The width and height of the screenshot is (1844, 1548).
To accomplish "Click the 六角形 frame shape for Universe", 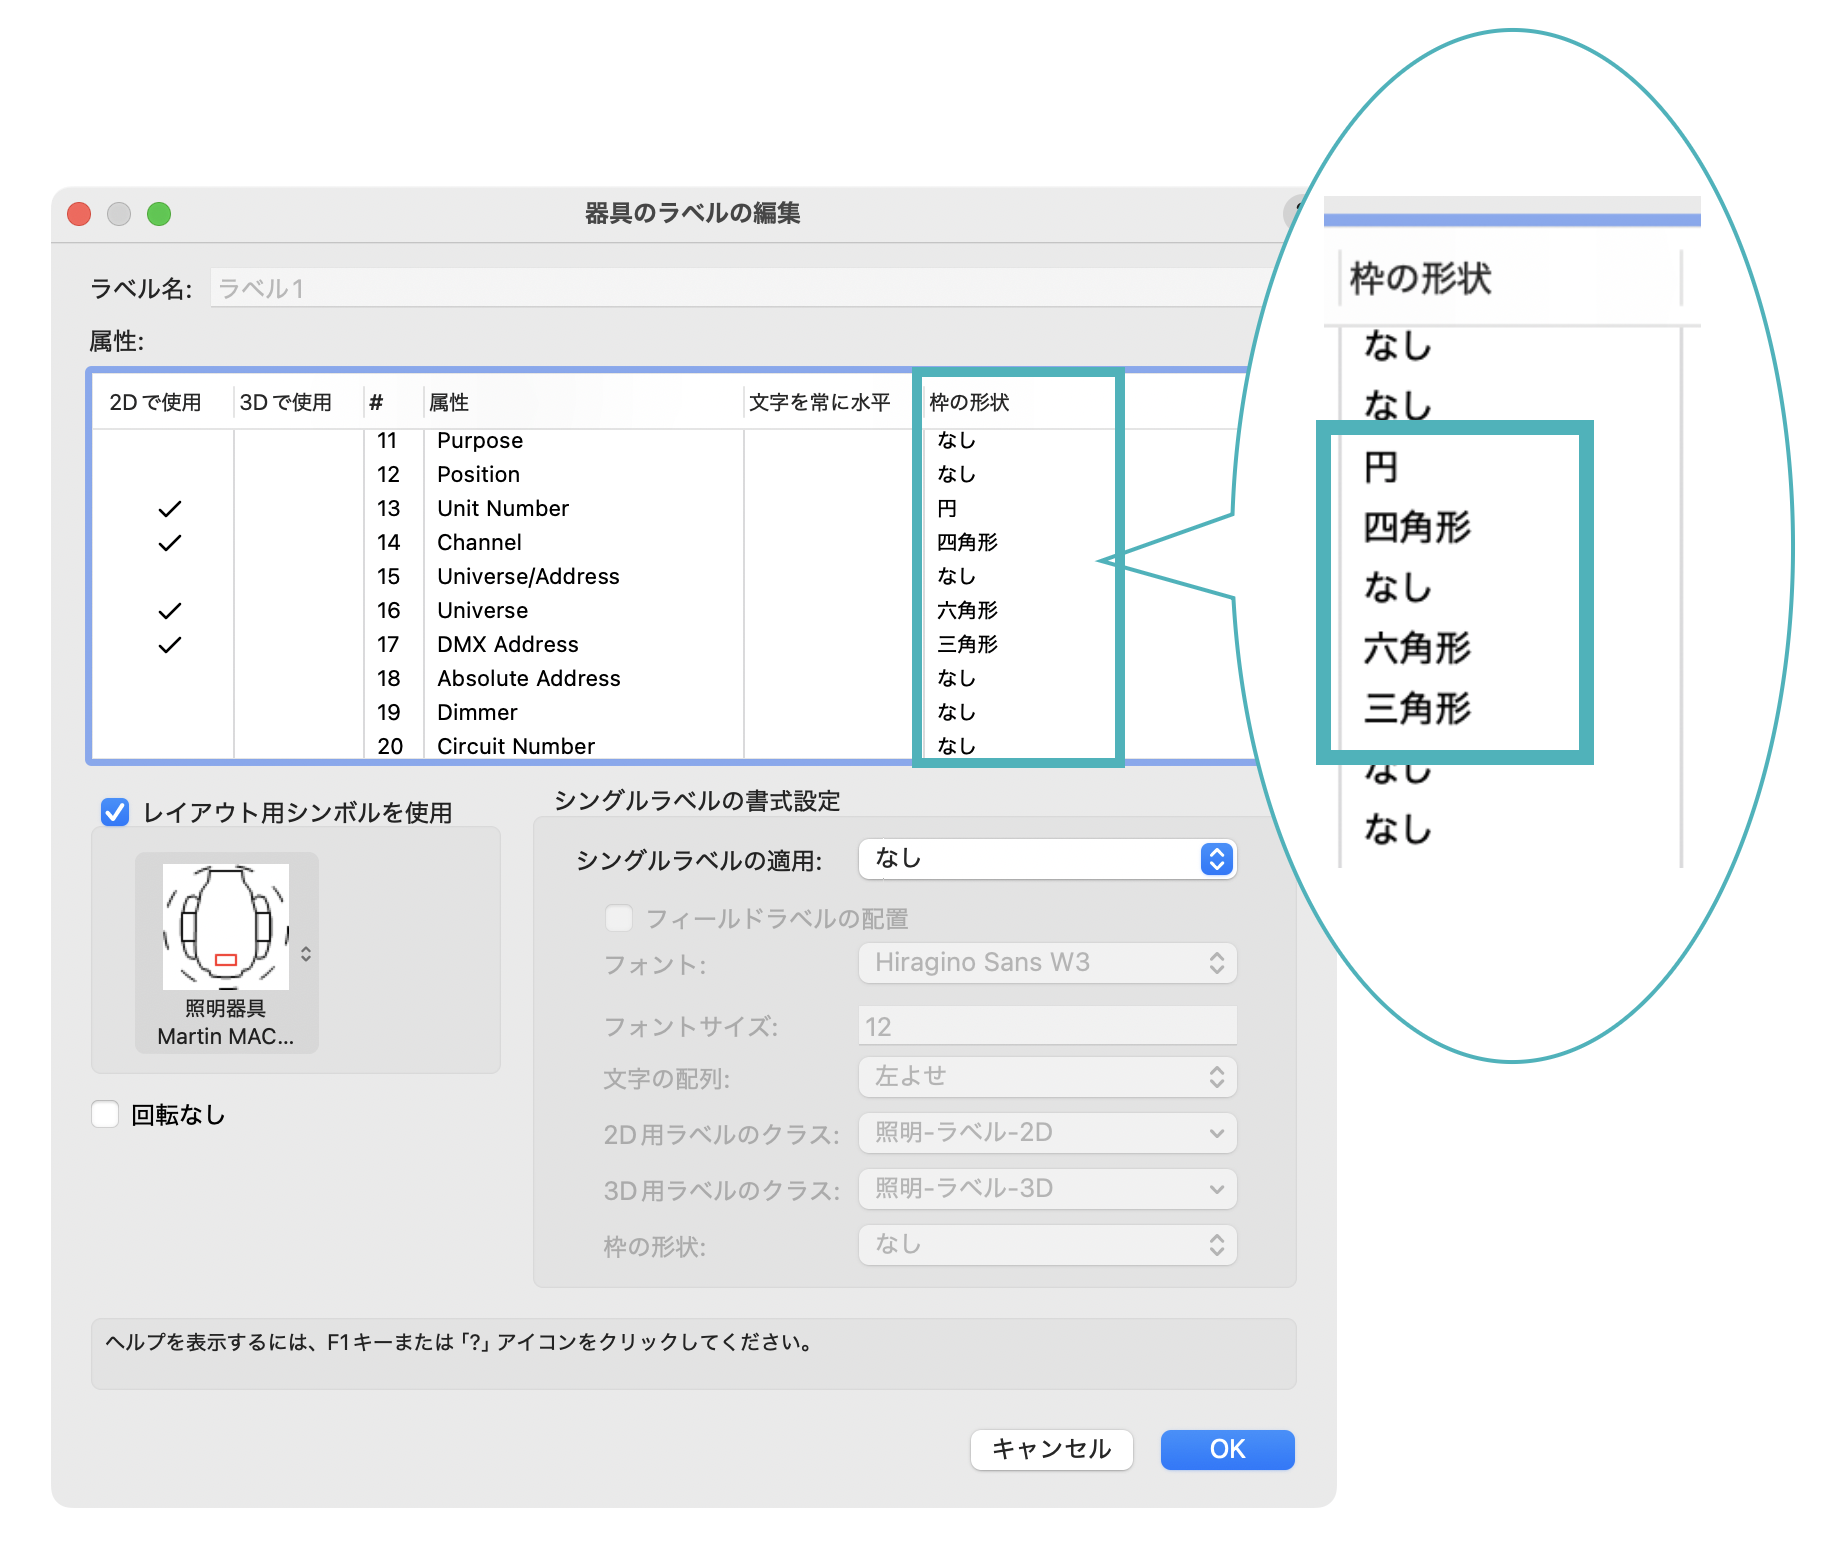I will point(967,611).
